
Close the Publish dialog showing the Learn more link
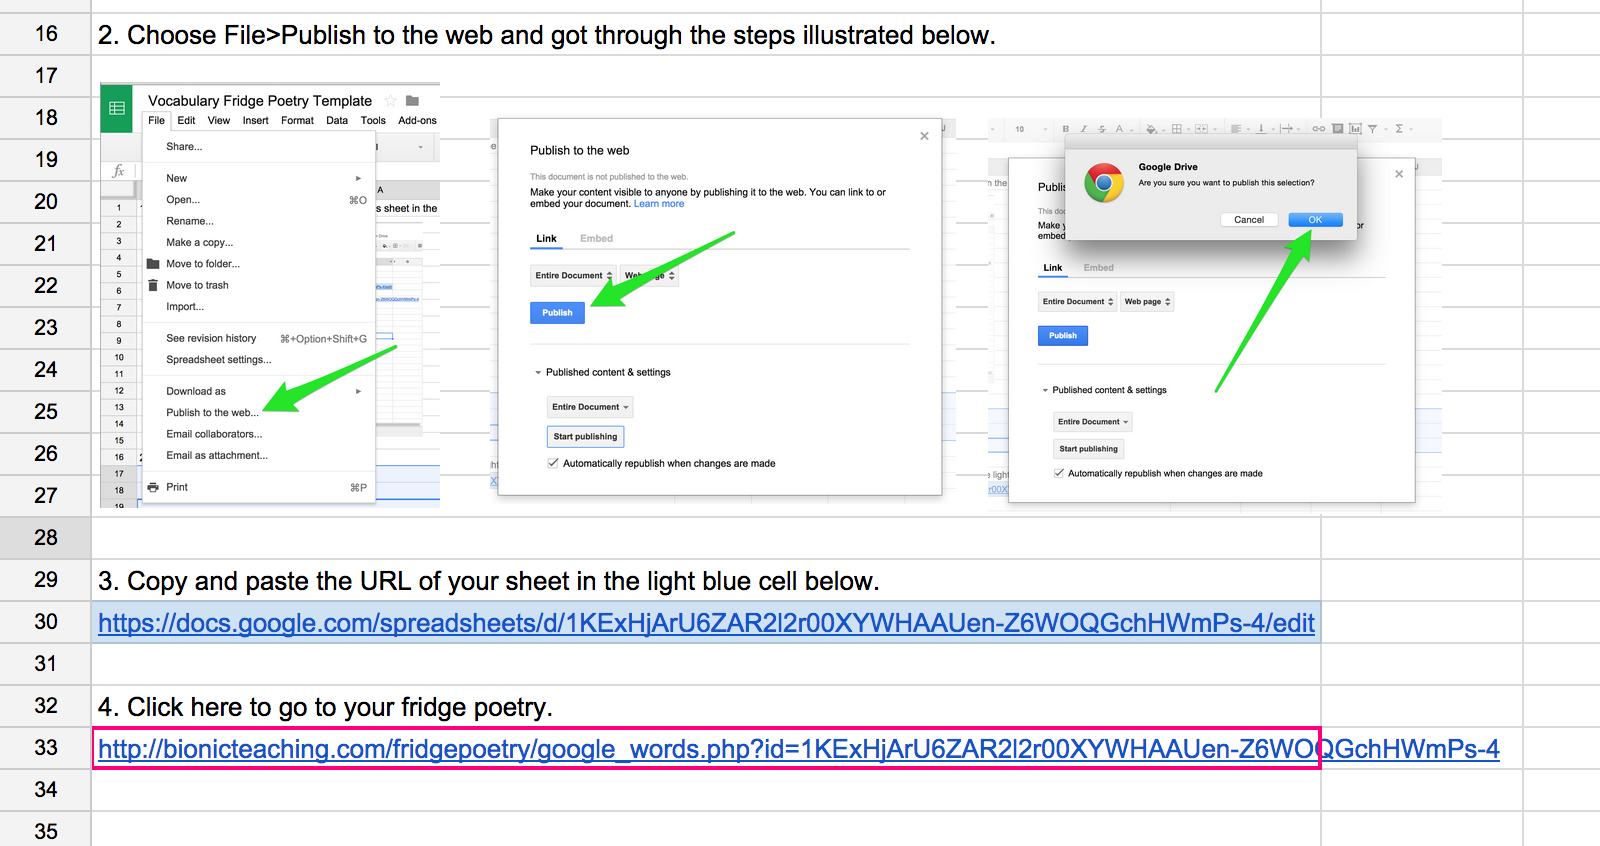[924, 136]
